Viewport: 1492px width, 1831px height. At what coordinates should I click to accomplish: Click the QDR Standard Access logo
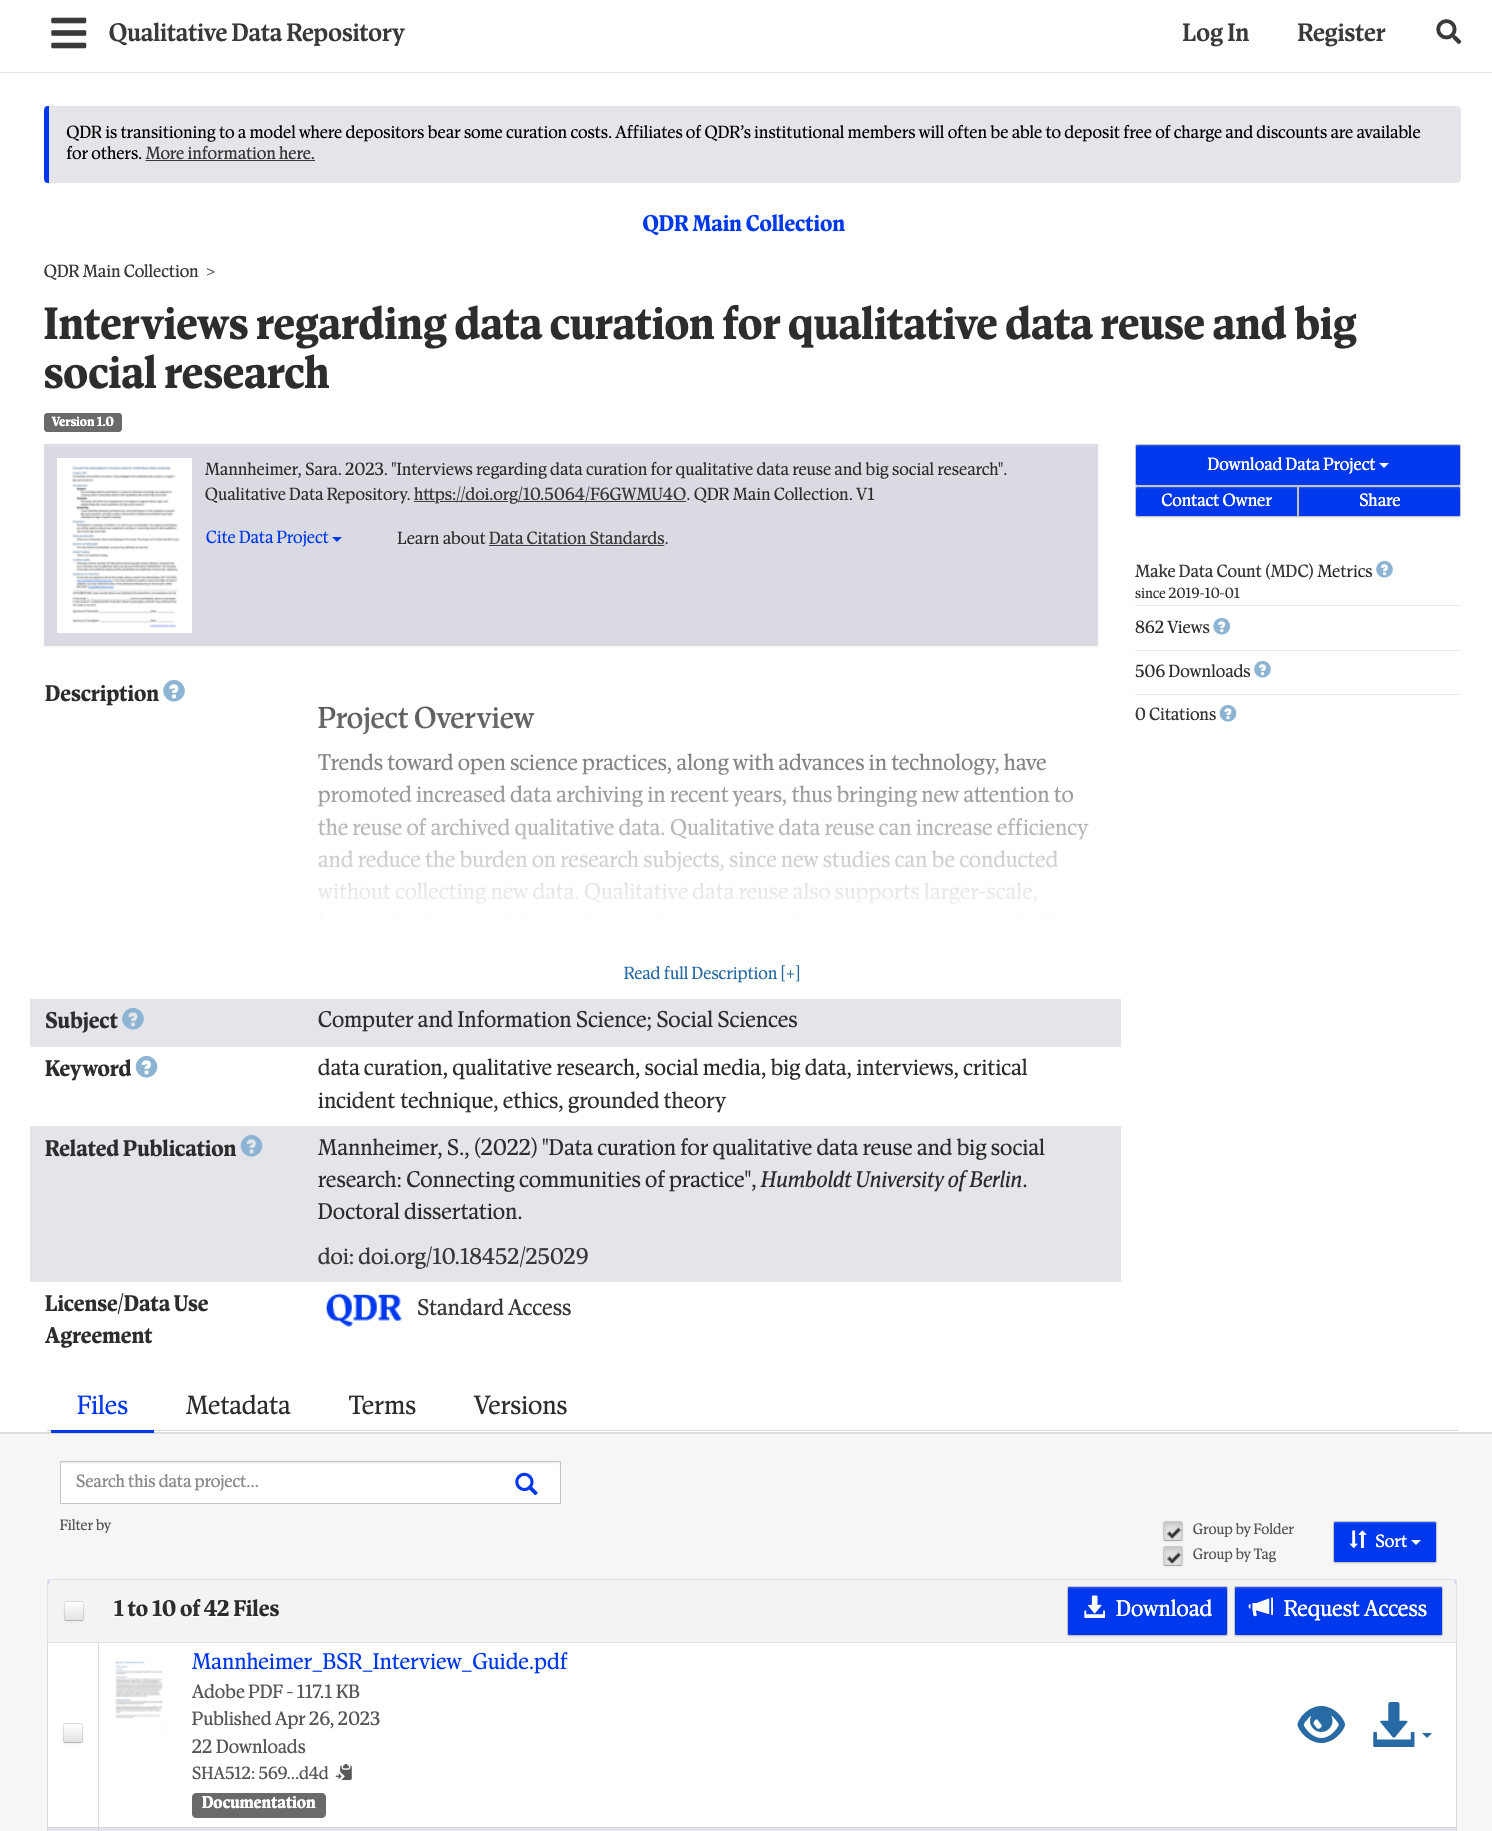pyautogui.click(x=363, y=1307)
